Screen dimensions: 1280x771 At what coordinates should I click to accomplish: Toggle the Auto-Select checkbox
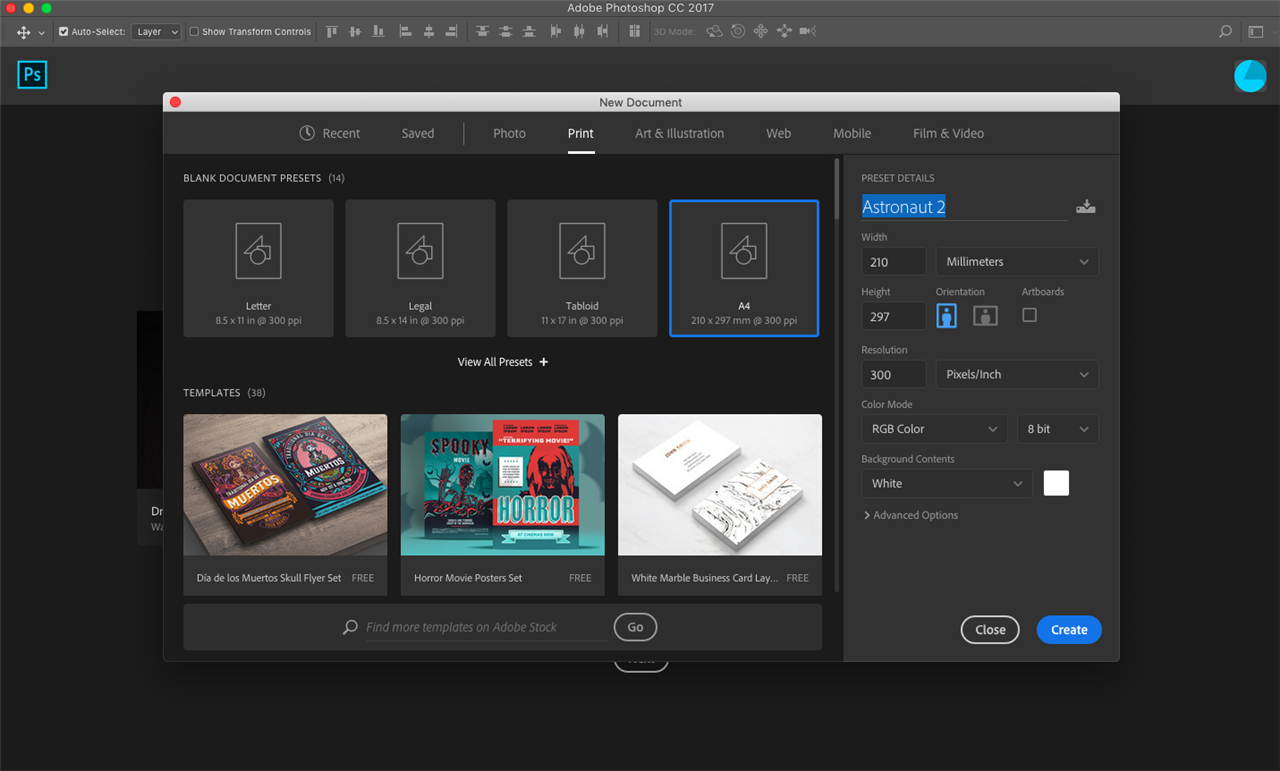[64, 32]
